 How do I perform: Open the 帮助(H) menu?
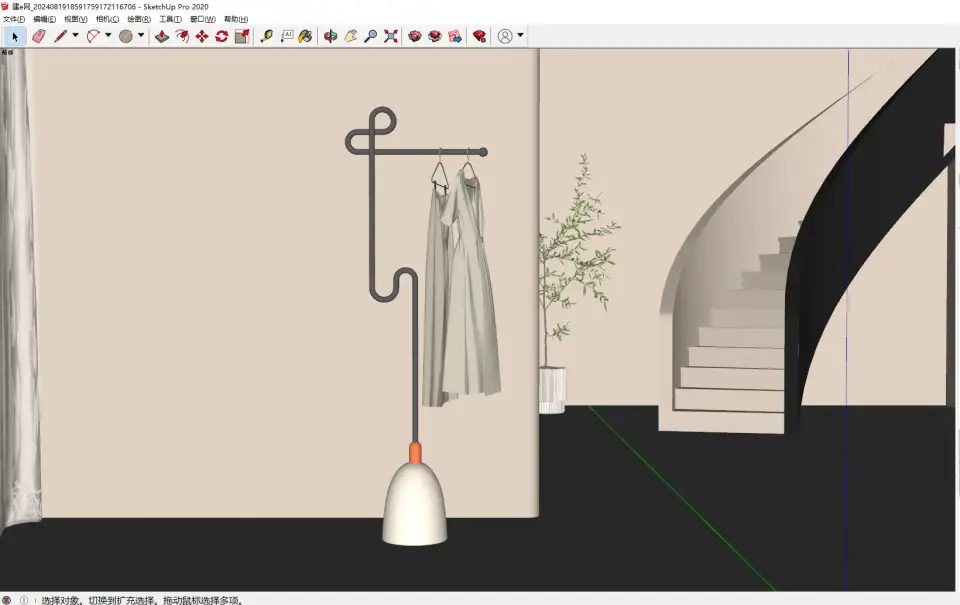(236, 19)
